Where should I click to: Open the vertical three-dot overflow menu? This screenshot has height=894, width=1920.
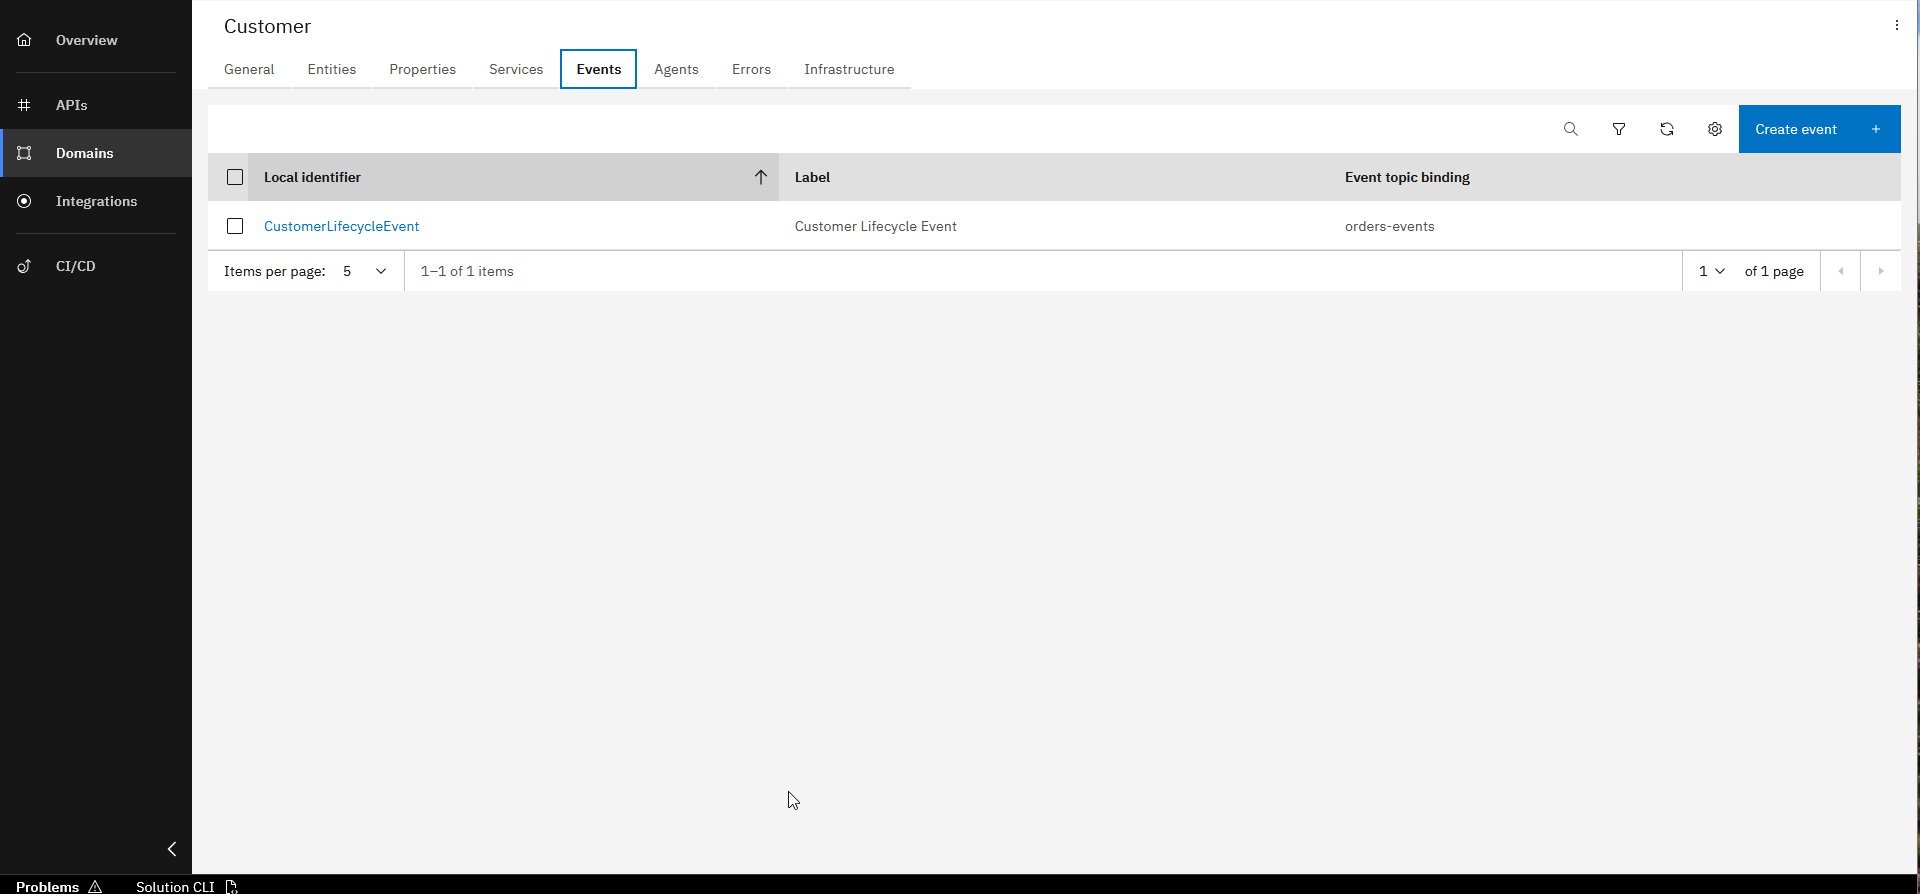coord(1896,26)
